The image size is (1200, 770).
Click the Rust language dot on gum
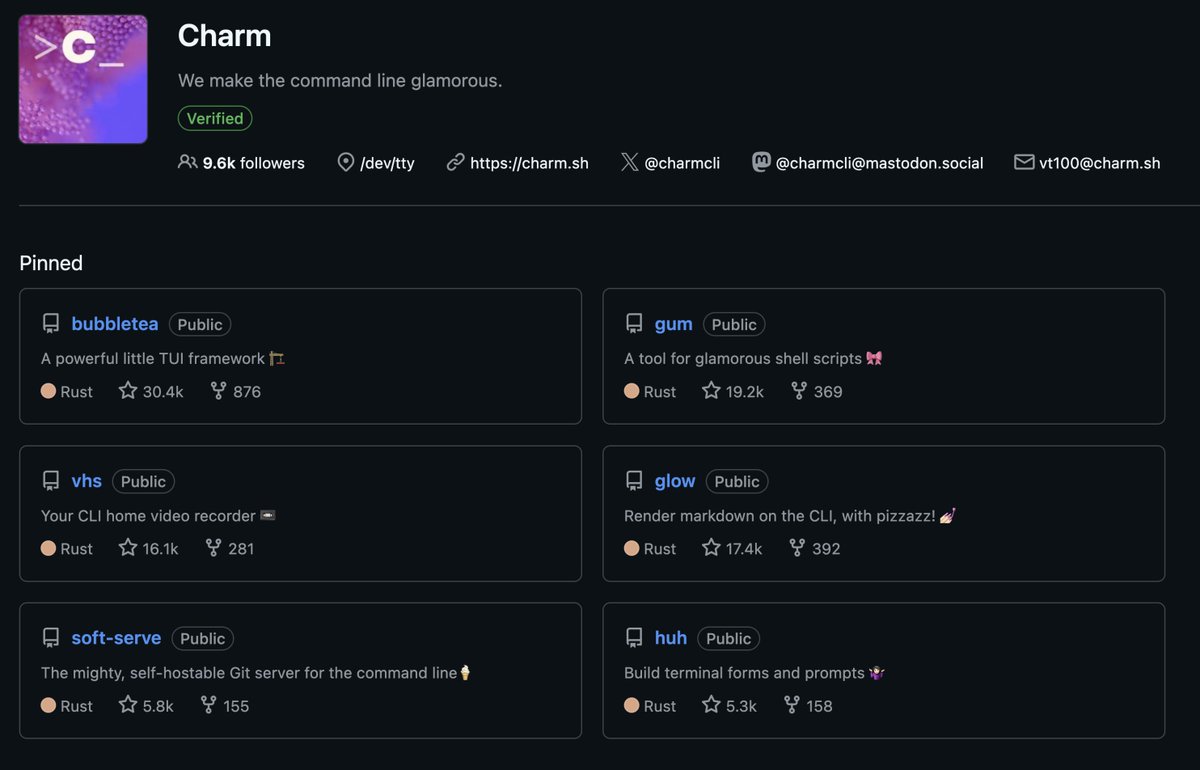click(x=631, y=391)
